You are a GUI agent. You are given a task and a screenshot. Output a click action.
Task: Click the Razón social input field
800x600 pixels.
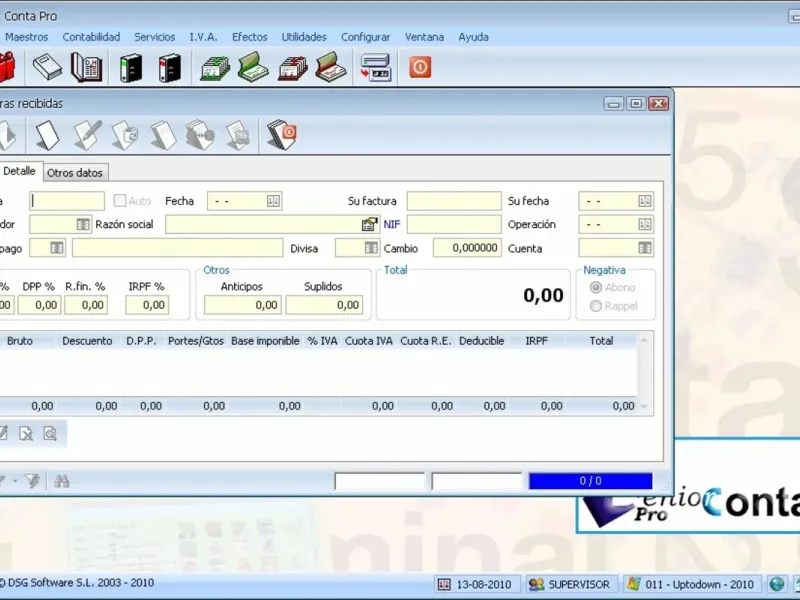pos(272,224)
